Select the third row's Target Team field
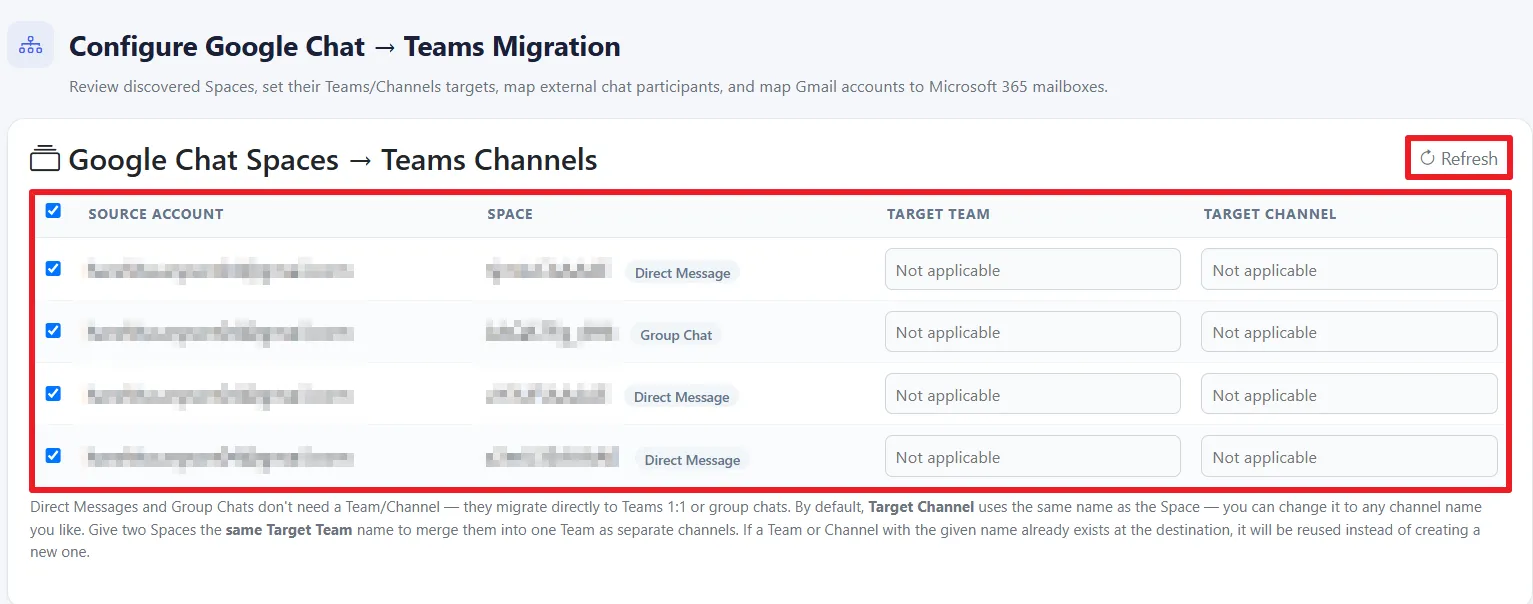This screenshot has height=604, width=1533. point(1033,395)
